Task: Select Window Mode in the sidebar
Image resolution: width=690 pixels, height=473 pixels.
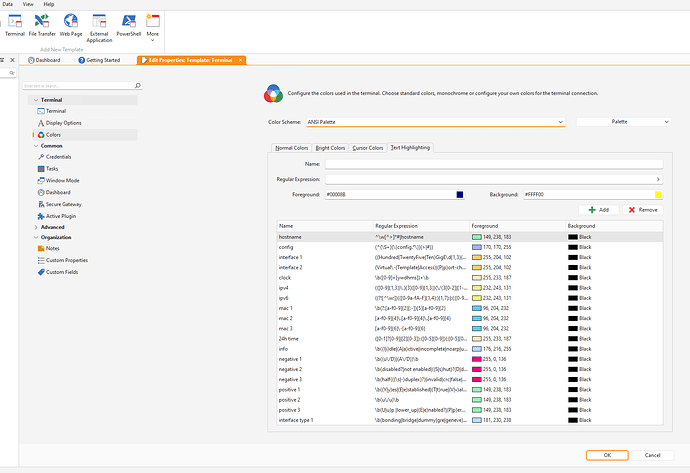Action: [x=61, y=180]
